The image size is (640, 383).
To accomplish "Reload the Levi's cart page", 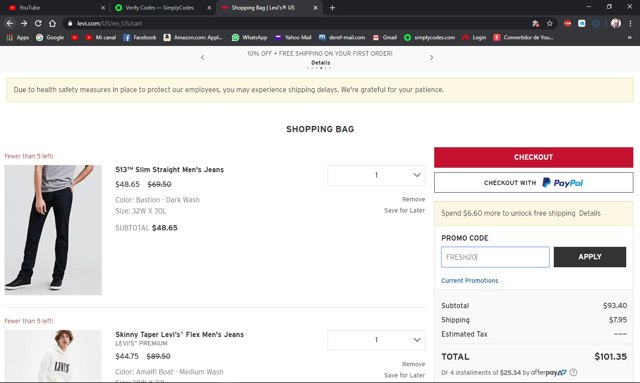I will click(x=38, y=23).
